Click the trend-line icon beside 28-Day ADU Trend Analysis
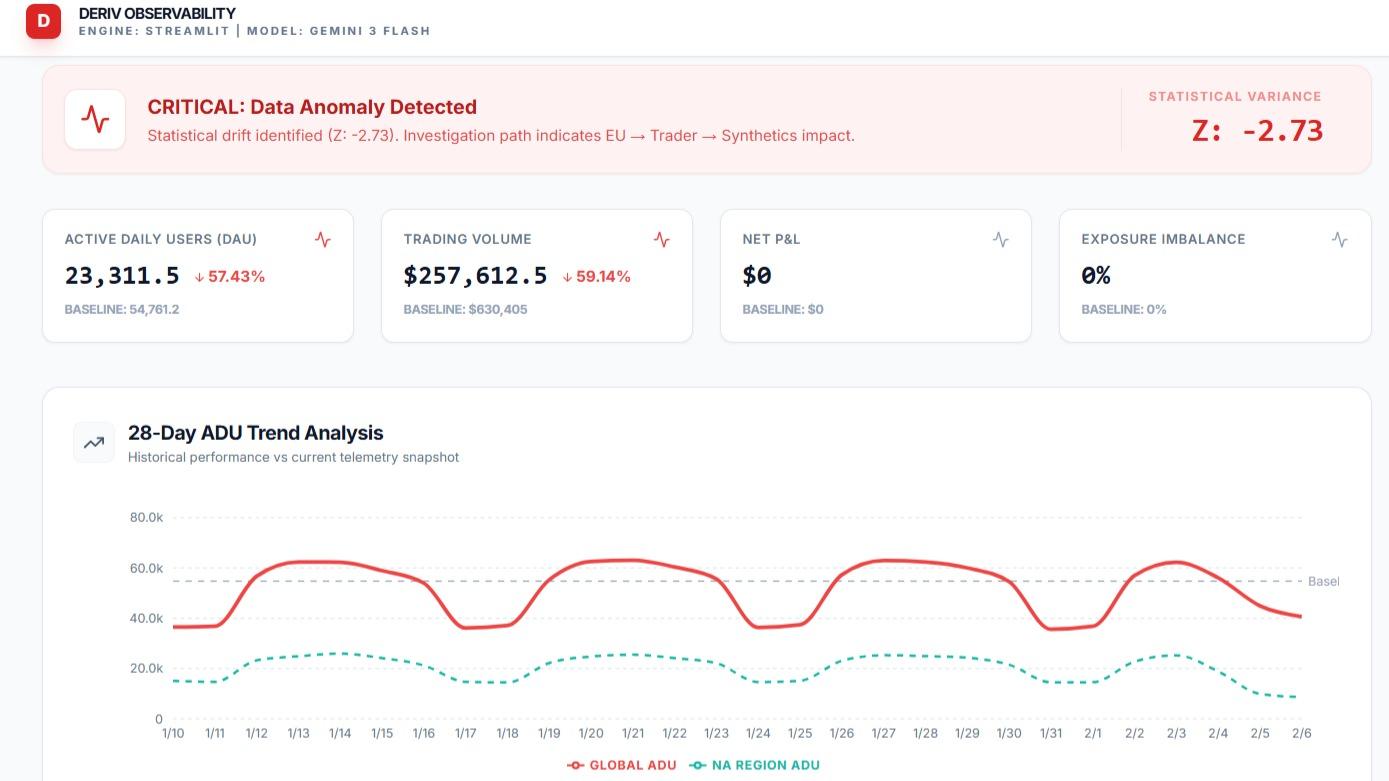This screenshot has width=1389, height=781. 93,441
